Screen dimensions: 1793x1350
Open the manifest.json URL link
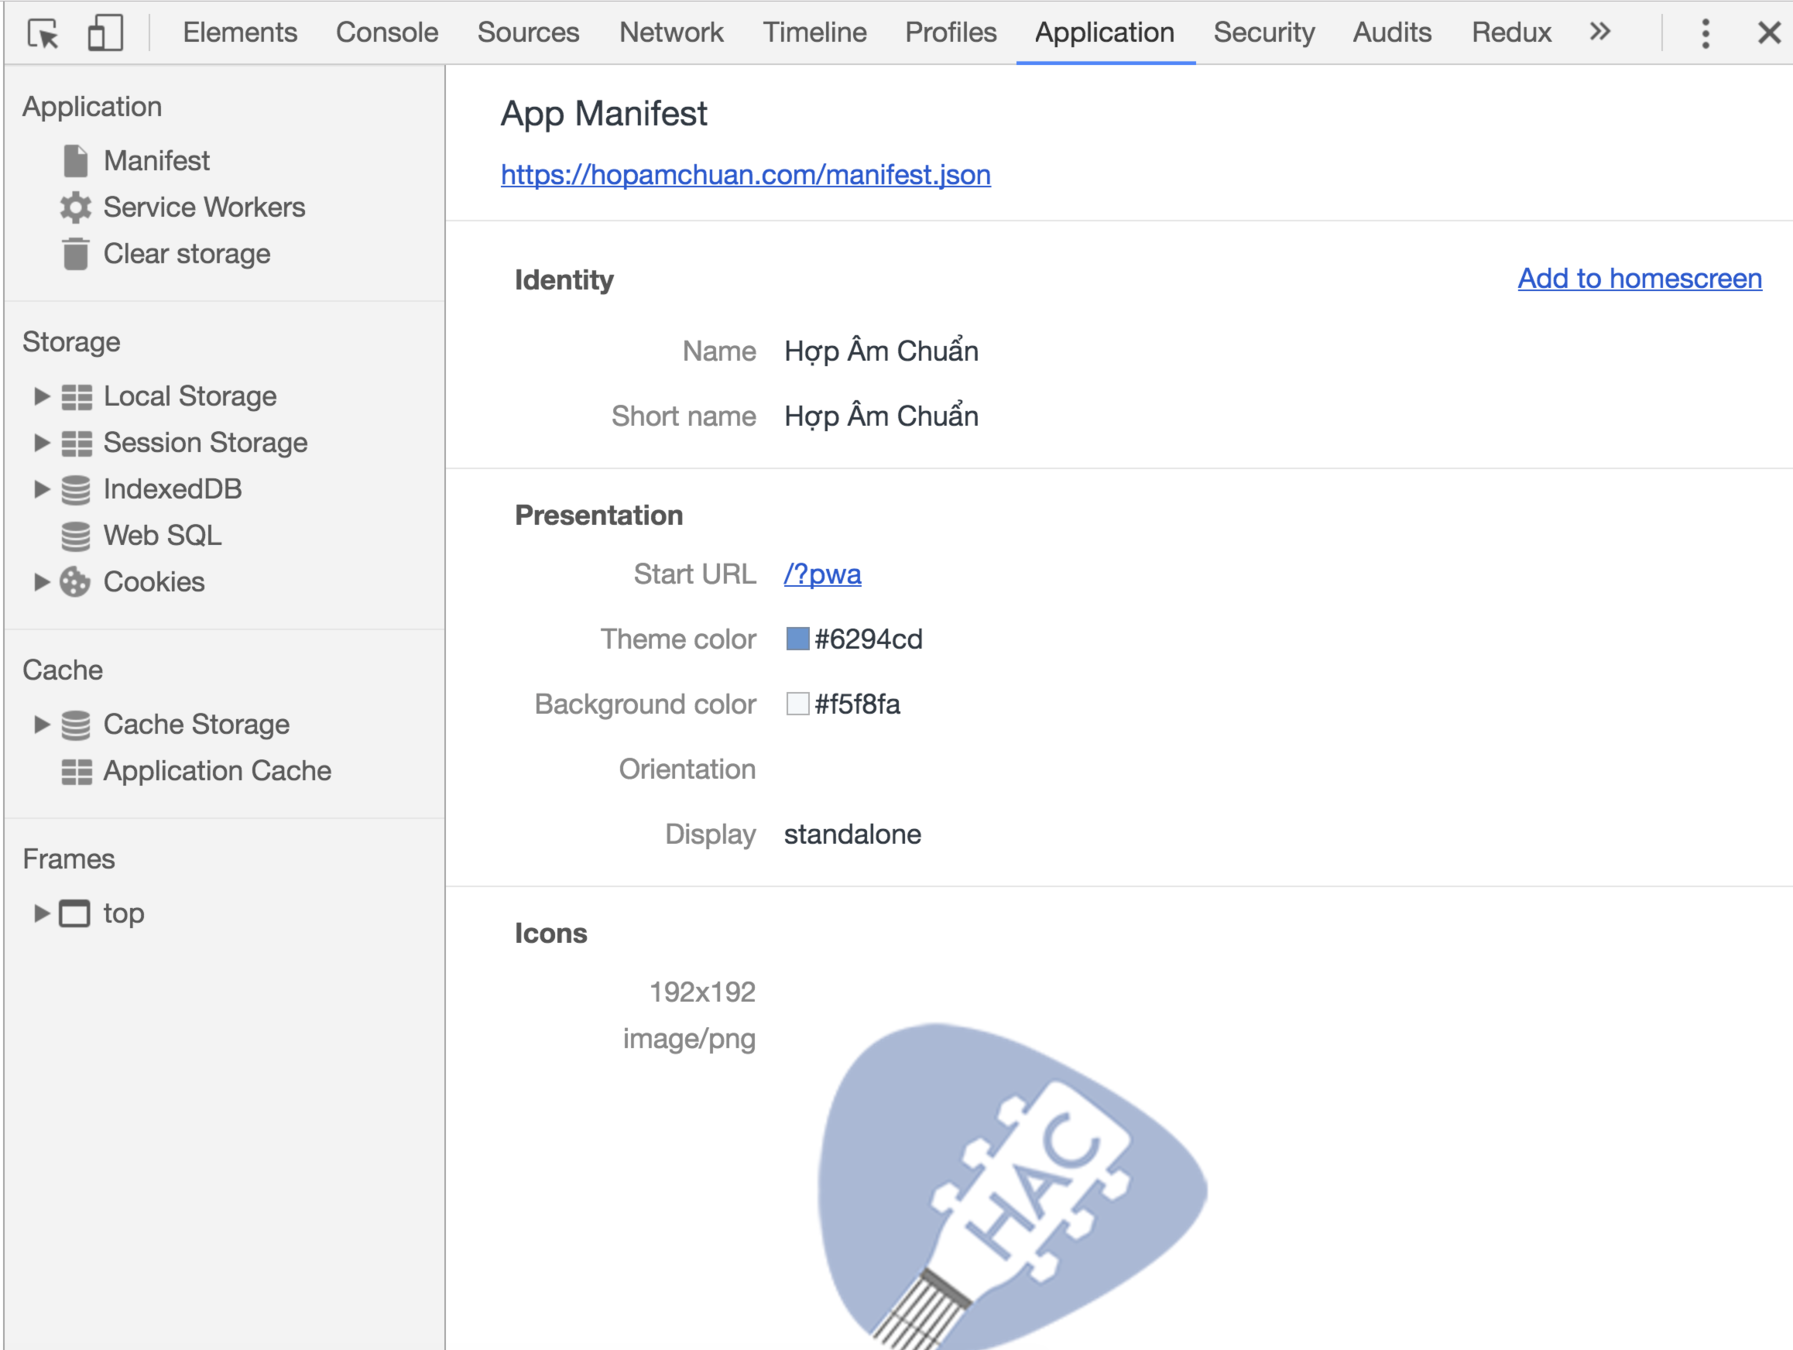(746, 175)
